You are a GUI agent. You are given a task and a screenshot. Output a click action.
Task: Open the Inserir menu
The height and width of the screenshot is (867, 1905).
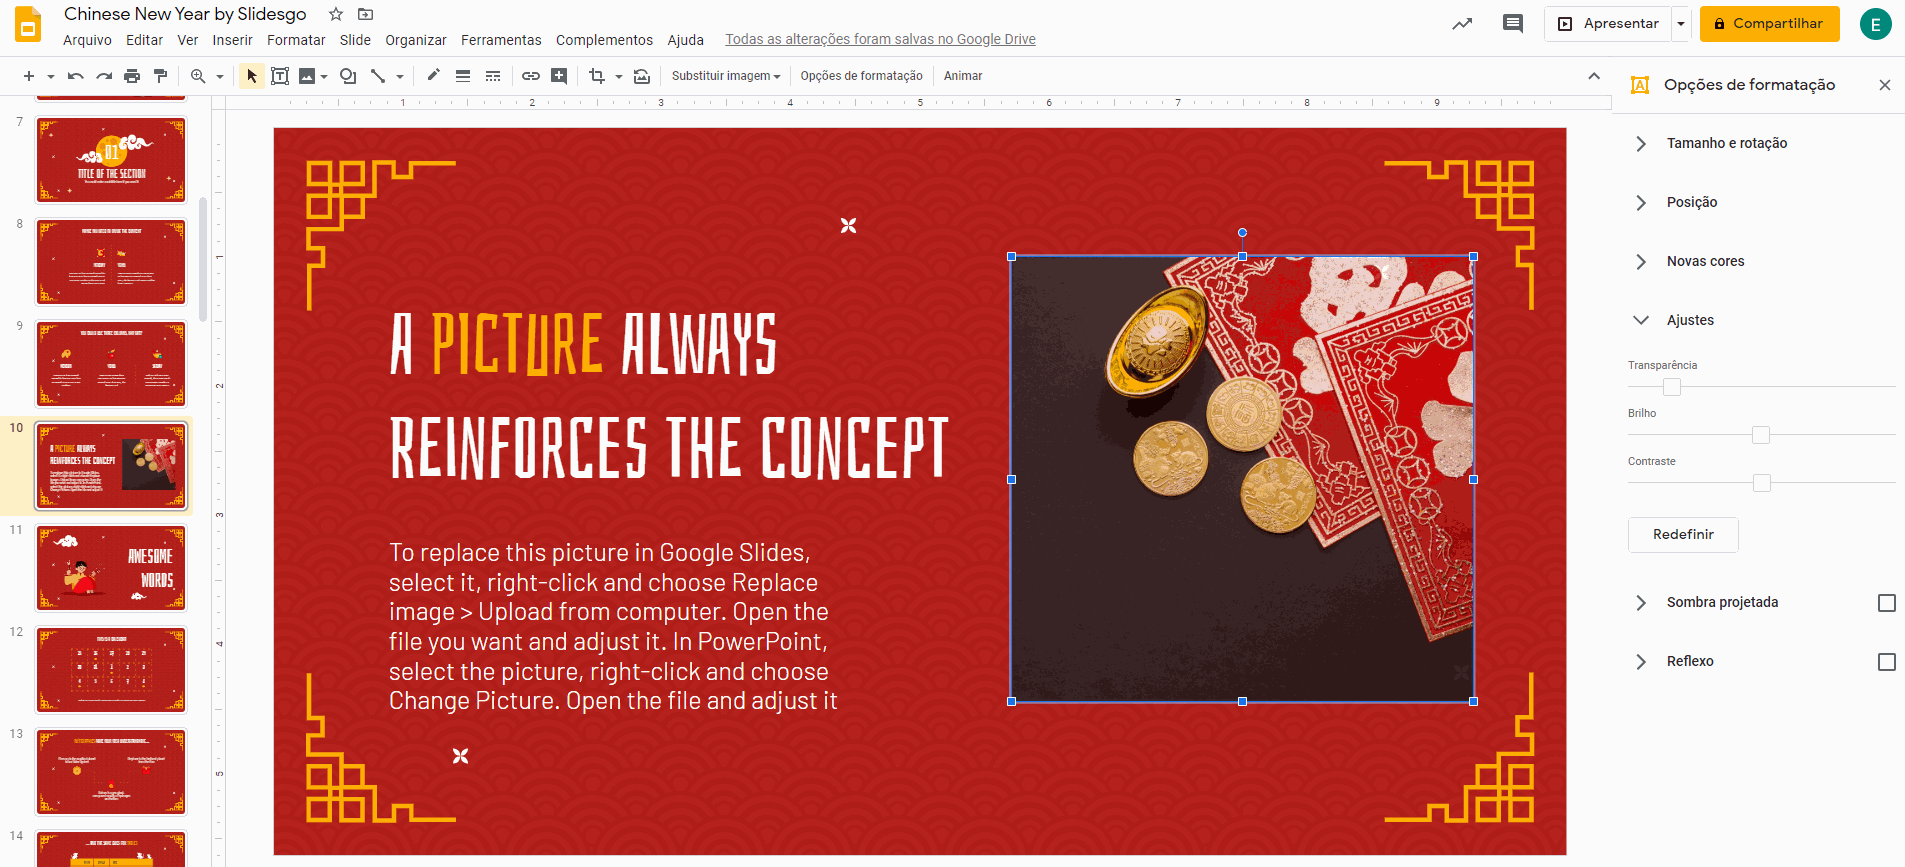232,40
